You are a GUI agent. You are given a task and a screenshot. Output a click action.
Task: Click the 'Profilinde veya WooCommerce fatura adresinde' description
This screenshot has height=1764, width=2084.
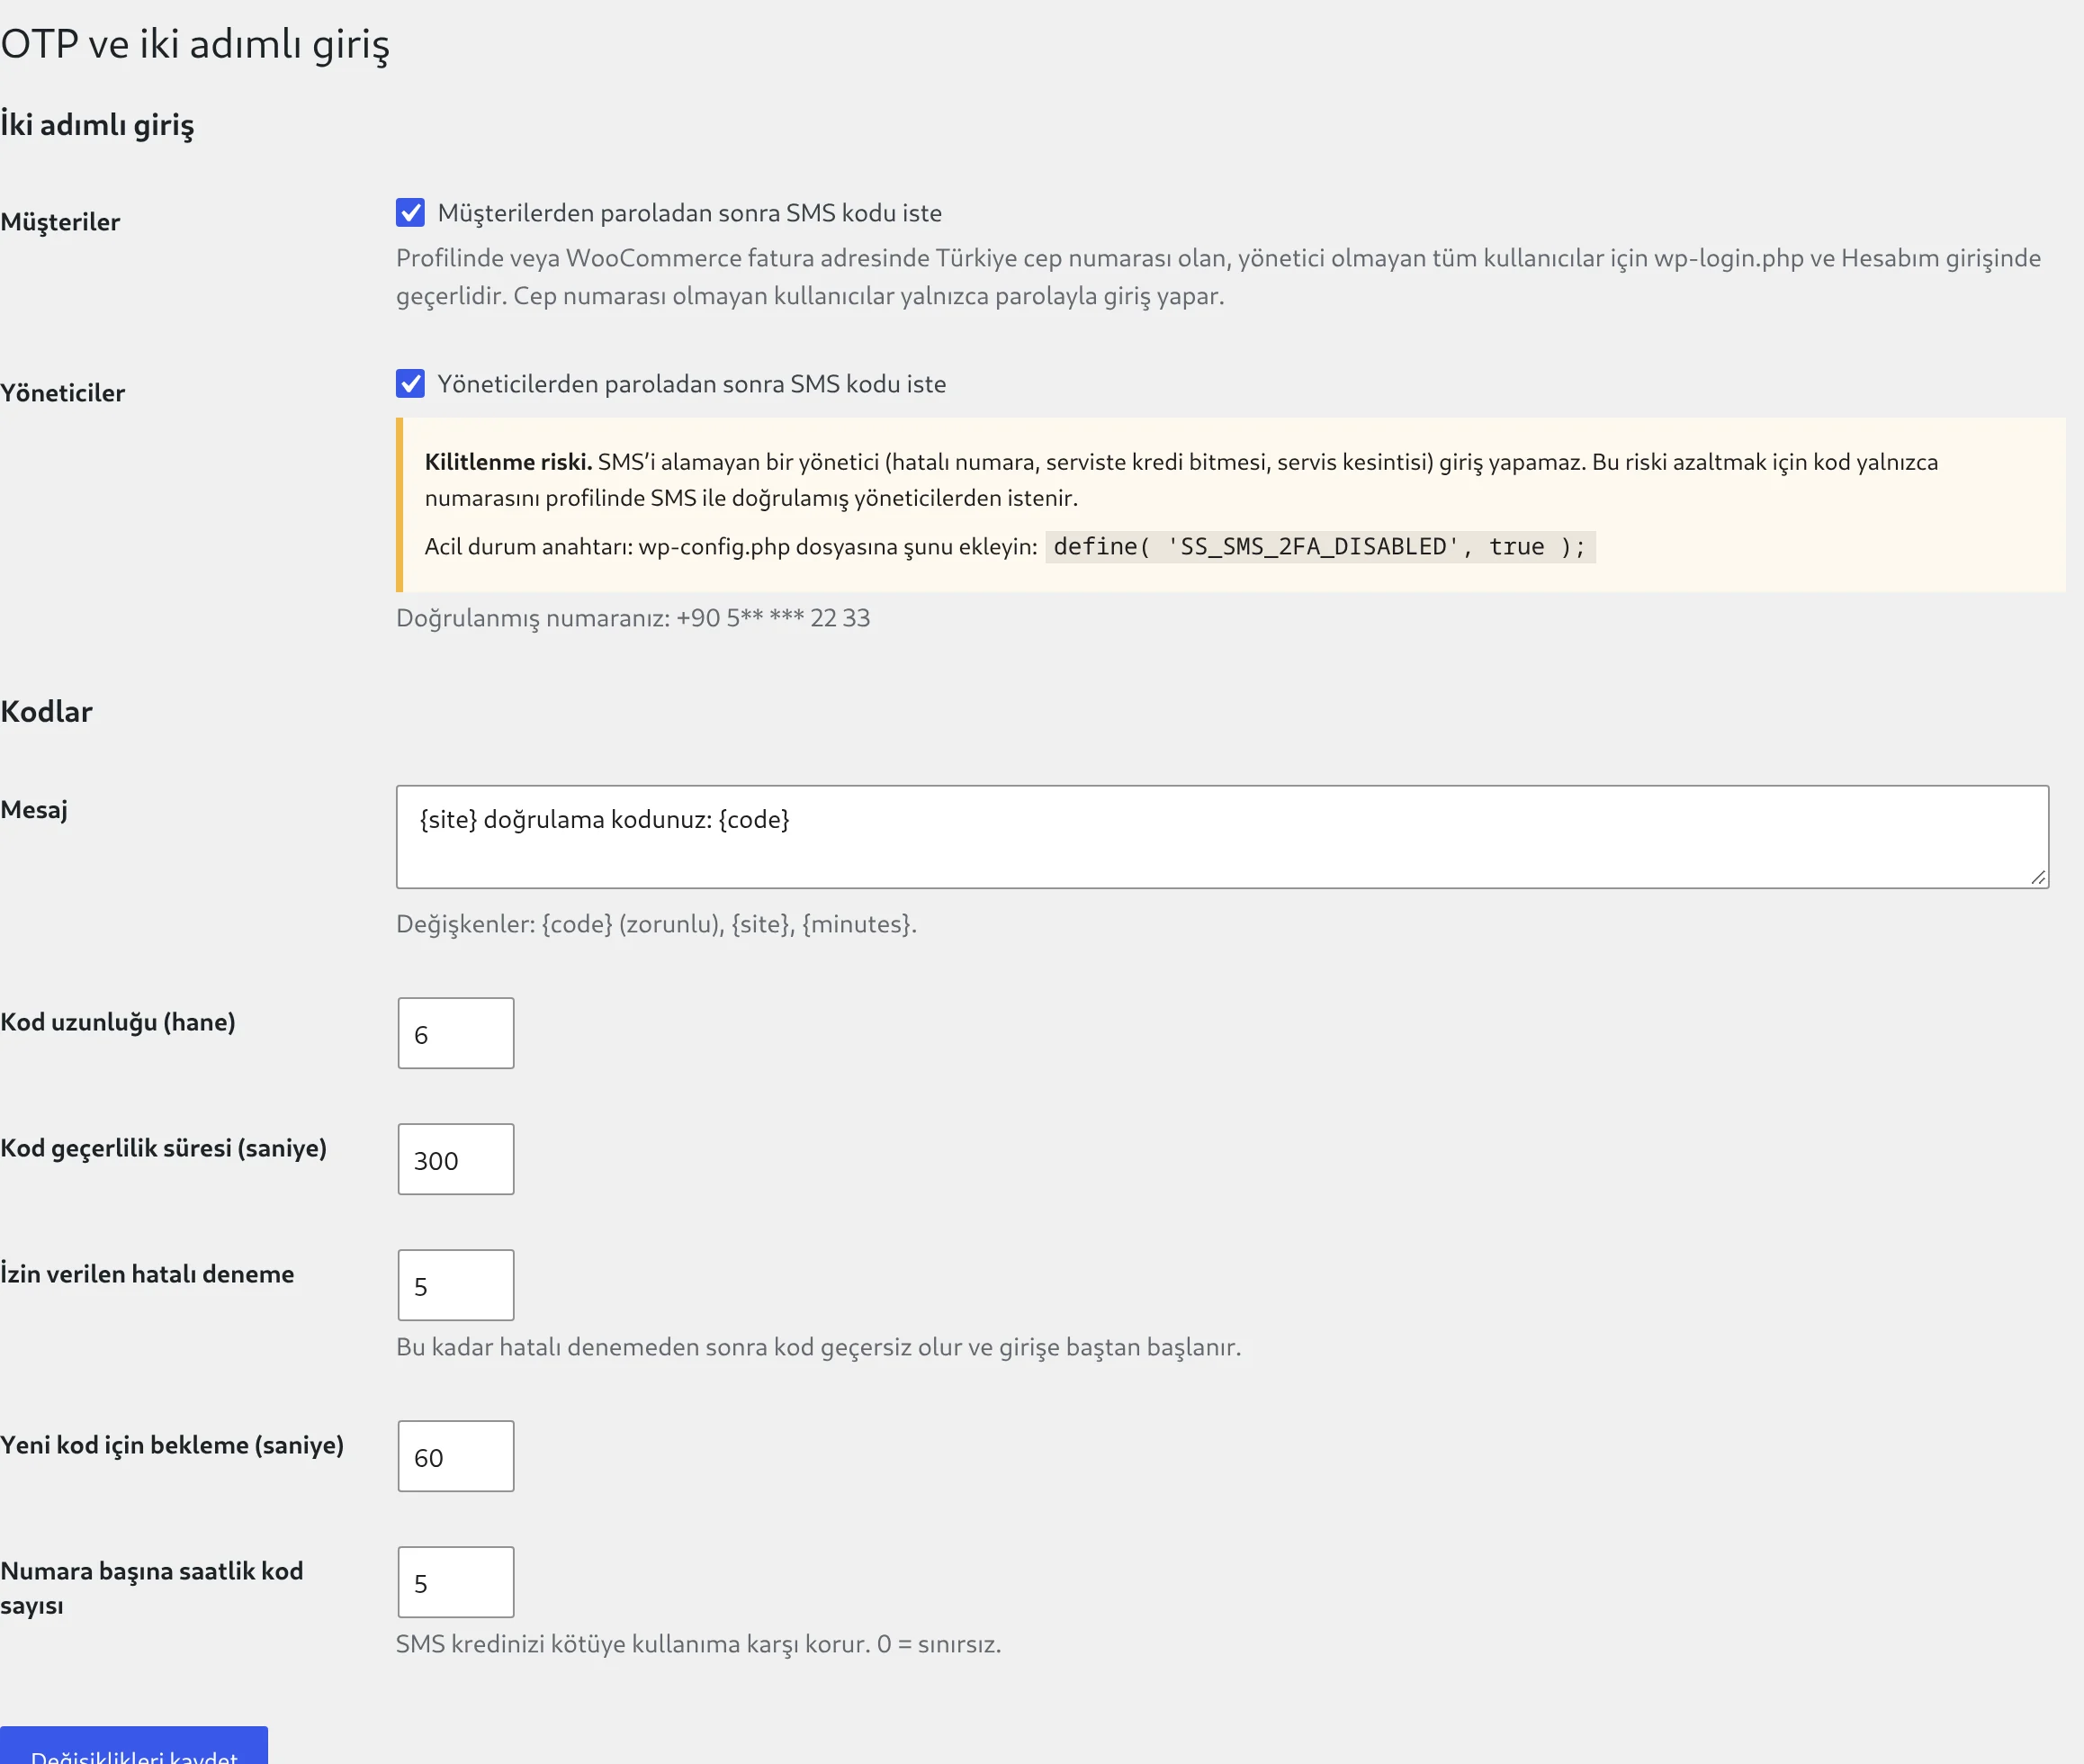(1218, 277)
